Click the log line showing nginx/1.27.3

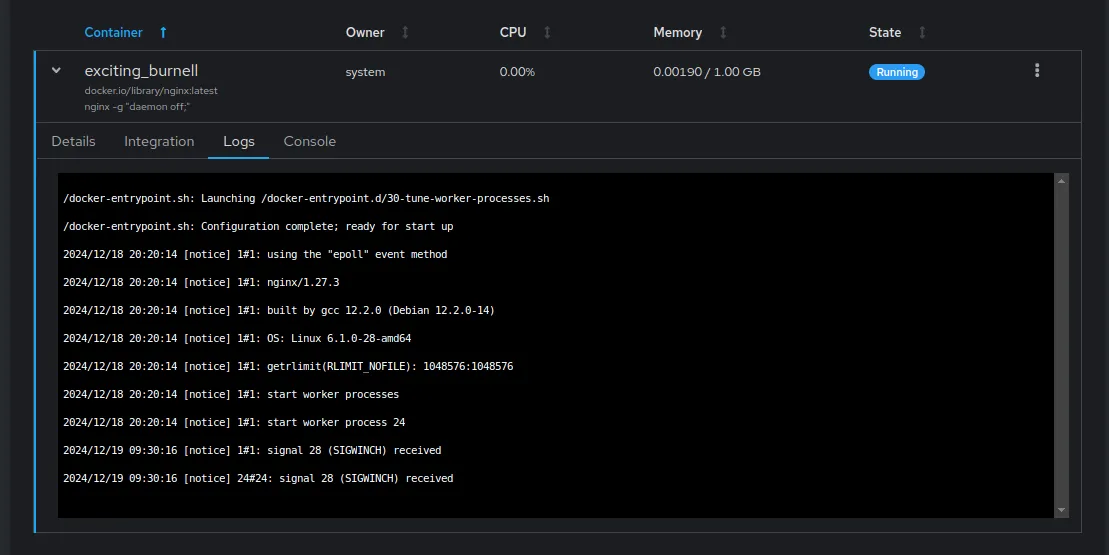[x=201, y=282]
